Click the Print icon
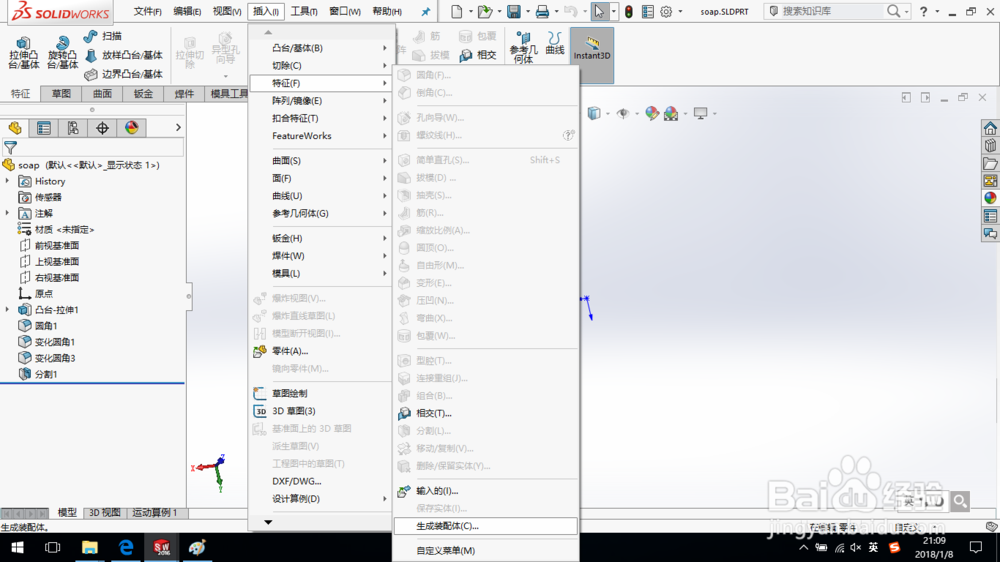Viewport: 1000px width, 562px height. coord(542,11)
